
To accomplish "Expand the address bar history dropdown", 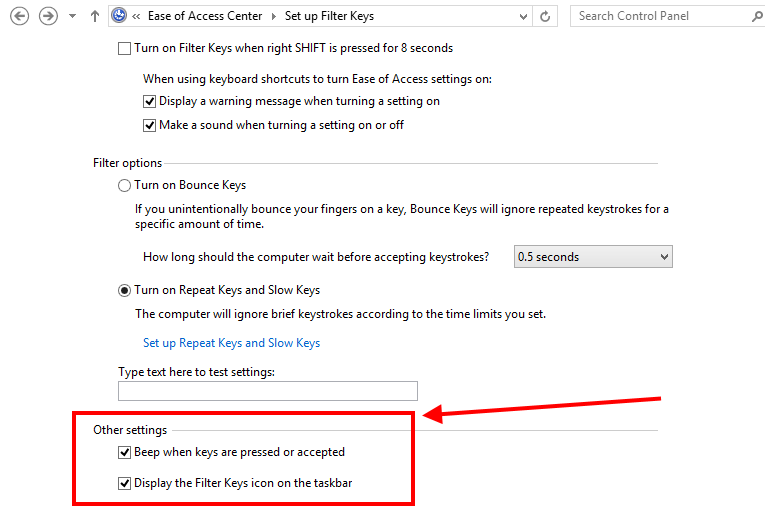I will (x=523, y=16).
